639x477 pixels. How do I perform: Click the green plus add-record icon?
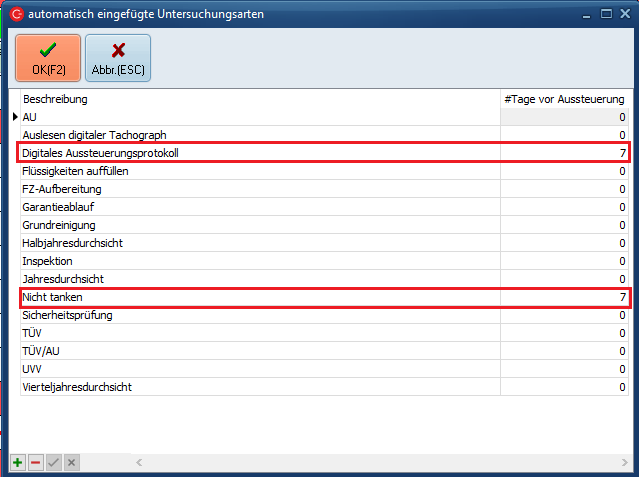click(x=18, y=462)
